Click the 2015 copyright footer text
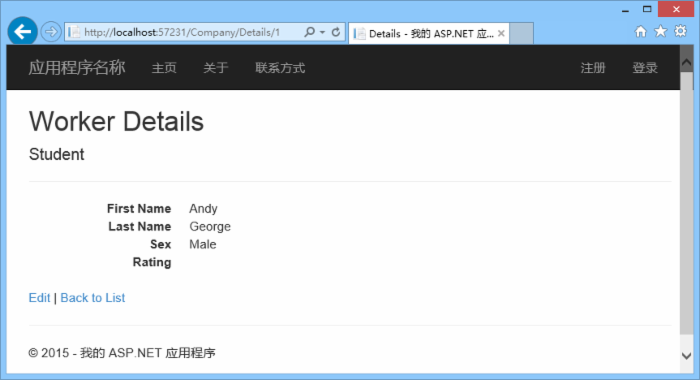This screenshot has height=380, width=700. [122, 353]
